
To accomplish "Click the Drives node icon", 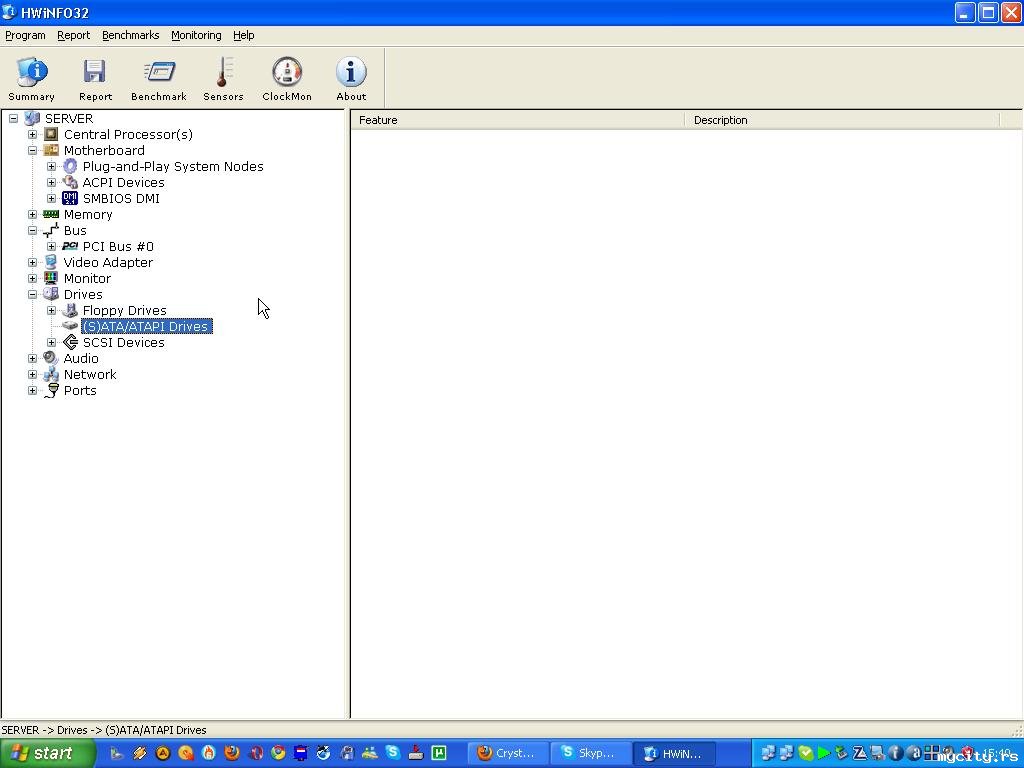I will 51,295.
